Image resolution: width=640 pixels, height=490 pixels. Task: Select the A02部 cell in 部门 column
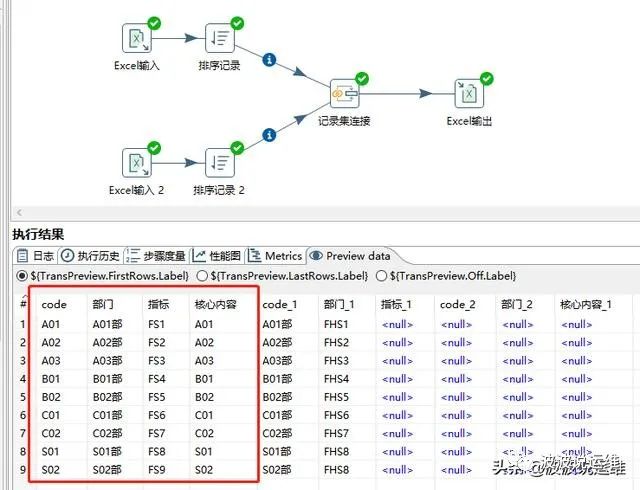[107, 342]
